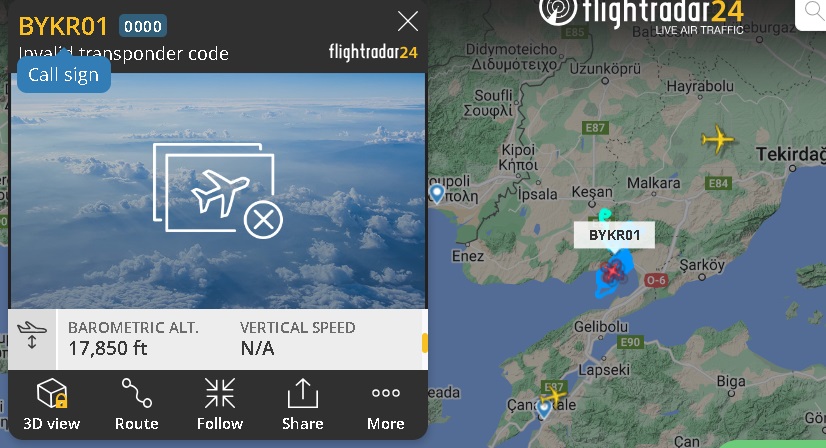Click the BYKR01 callsign heading

63,26
